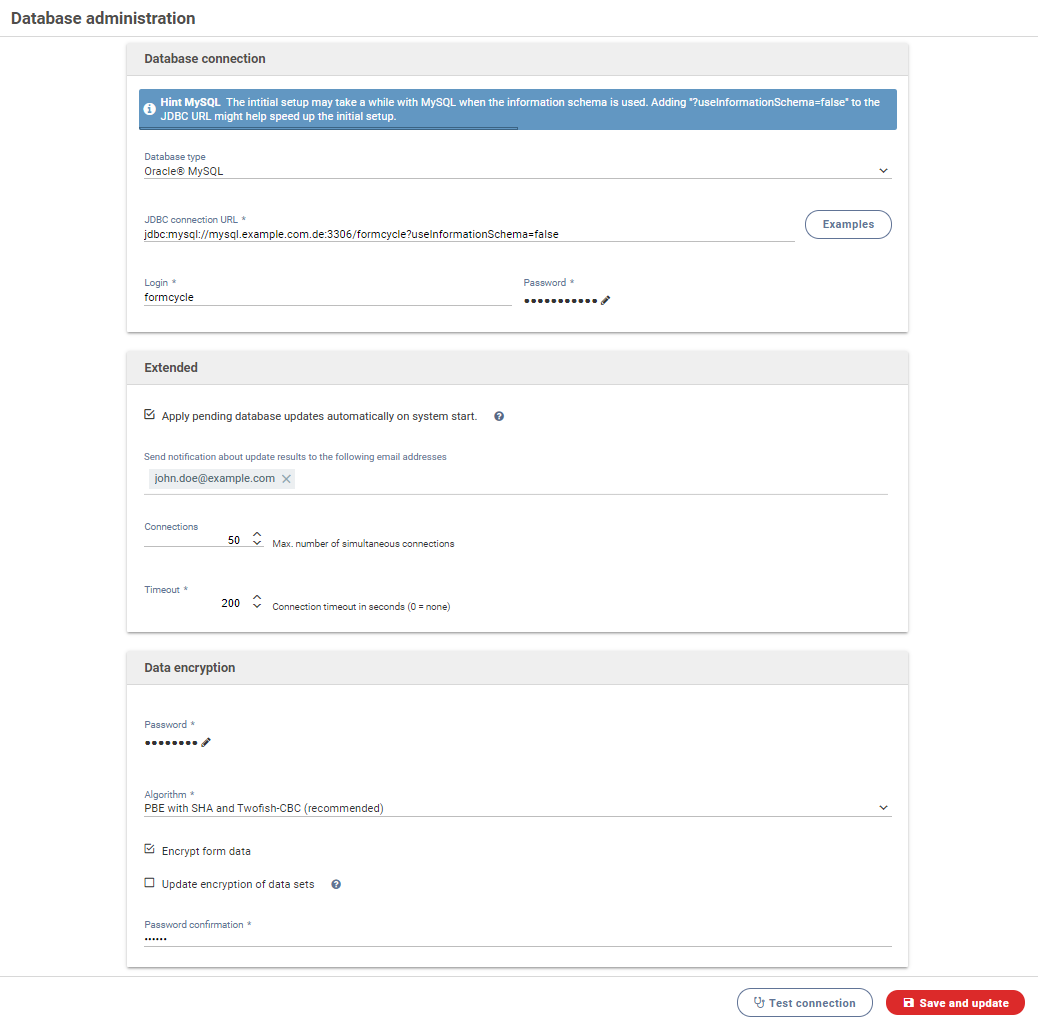Click the Password confirmation field

click(x=516, y=939)
